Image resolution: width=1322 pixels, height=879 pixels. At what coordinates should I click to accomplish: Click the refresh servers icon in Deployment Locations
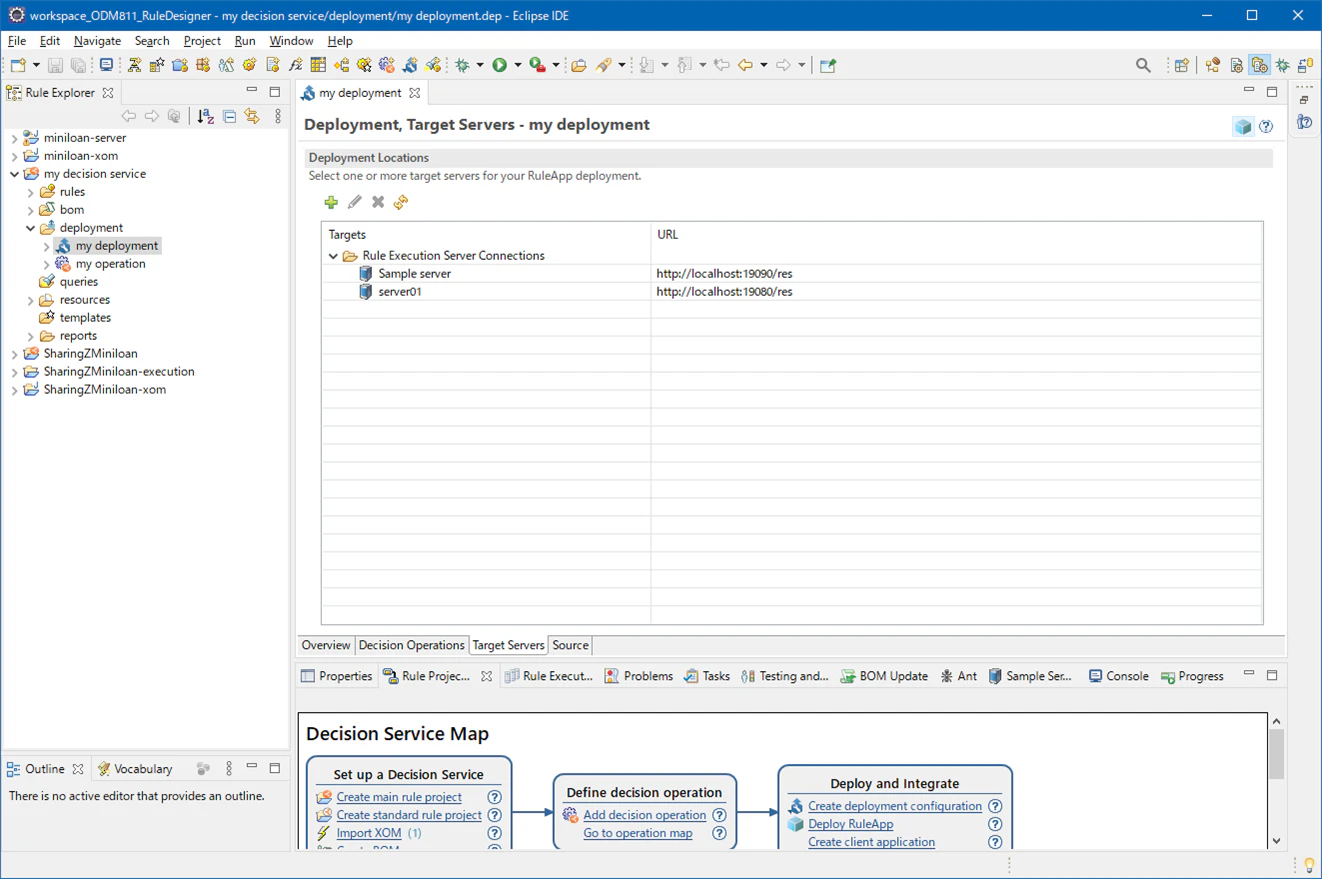401,202
